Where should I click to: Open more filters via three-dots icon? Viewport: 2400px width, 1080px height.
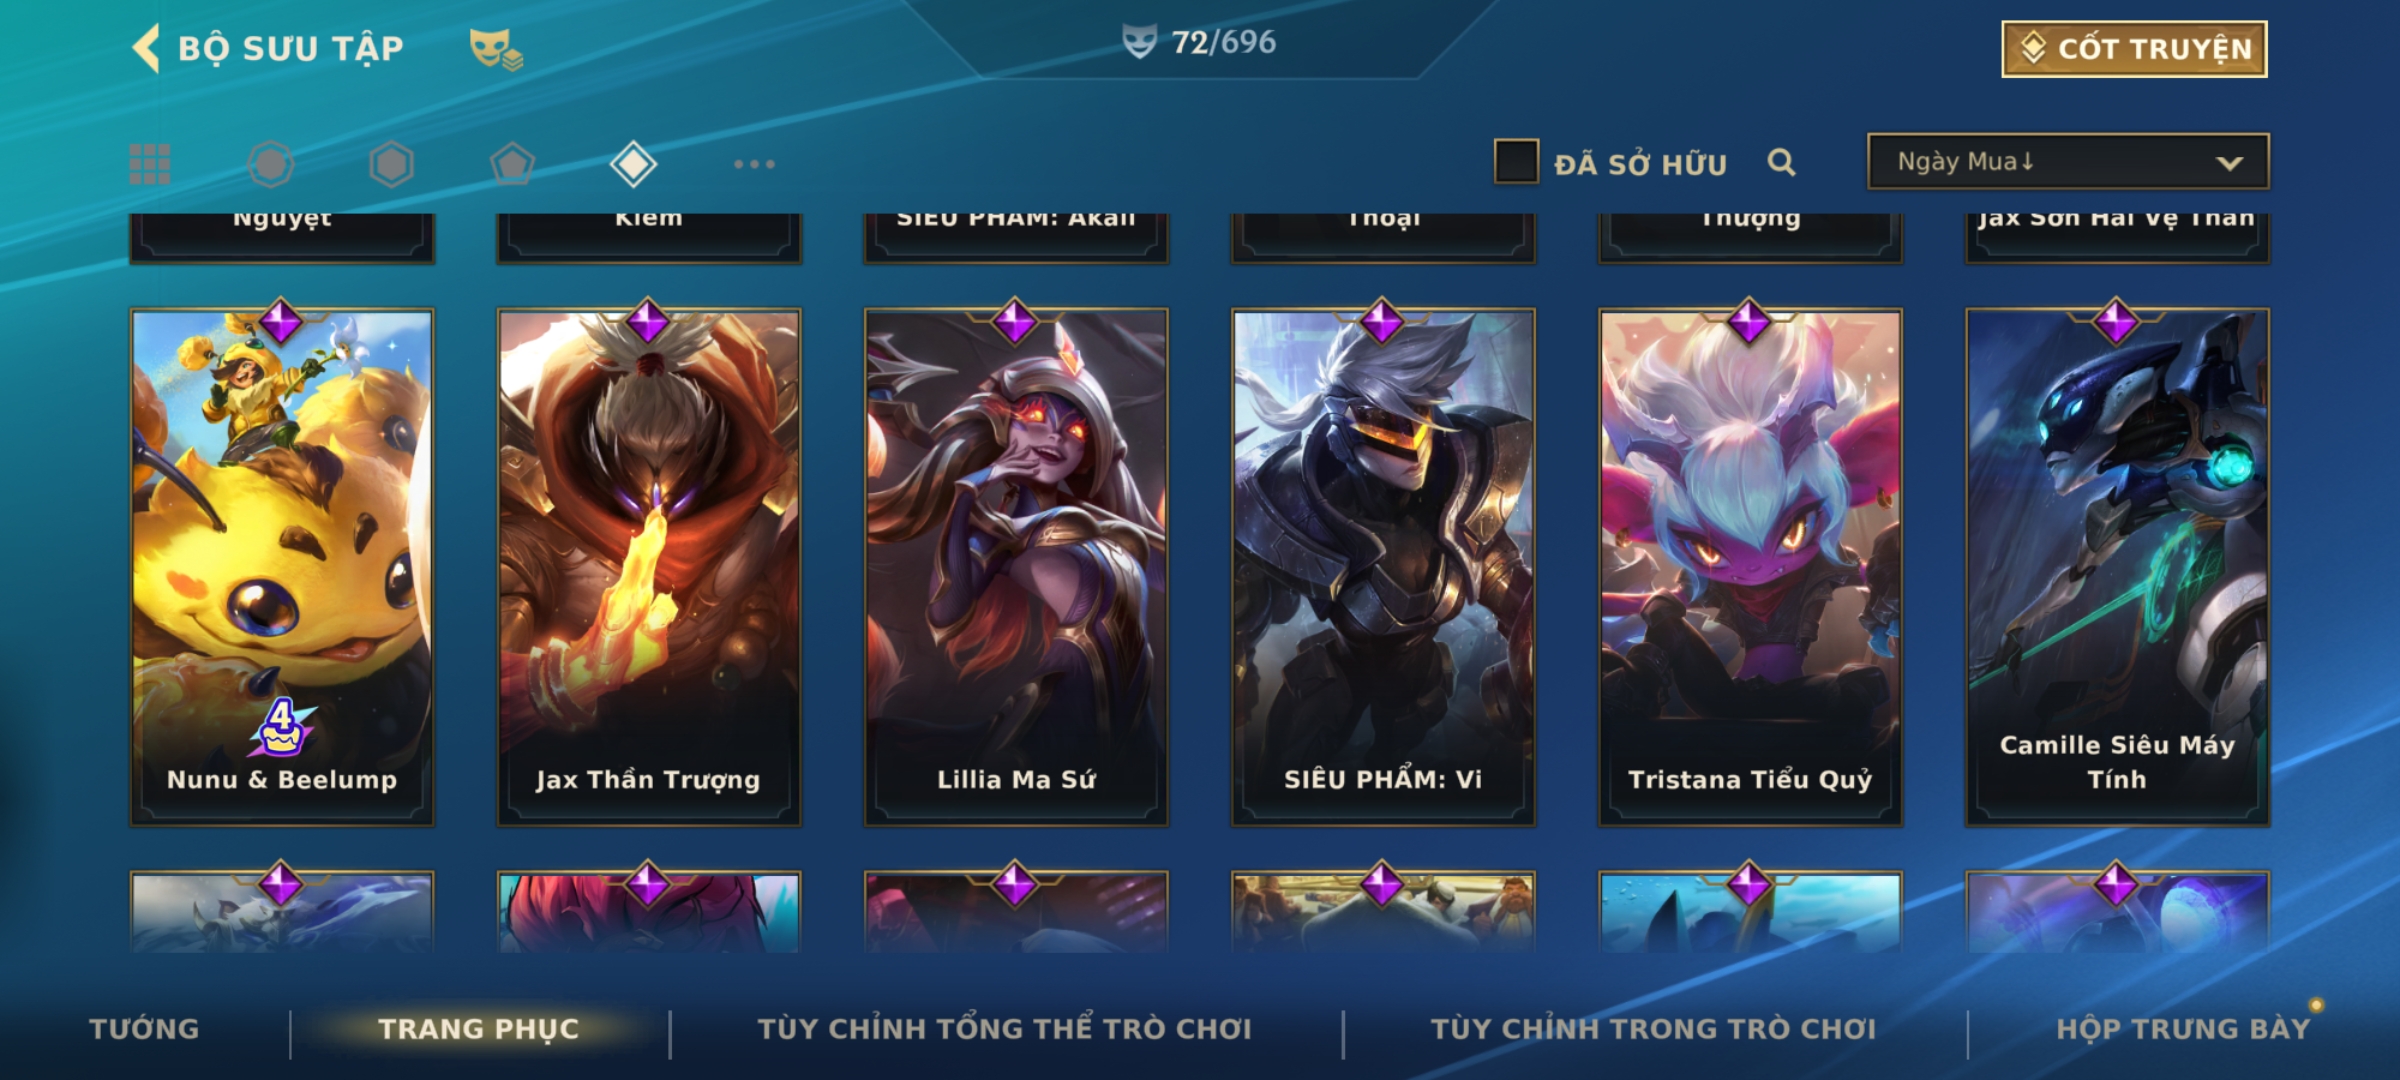pyautogui.click(x=754, y=164)
